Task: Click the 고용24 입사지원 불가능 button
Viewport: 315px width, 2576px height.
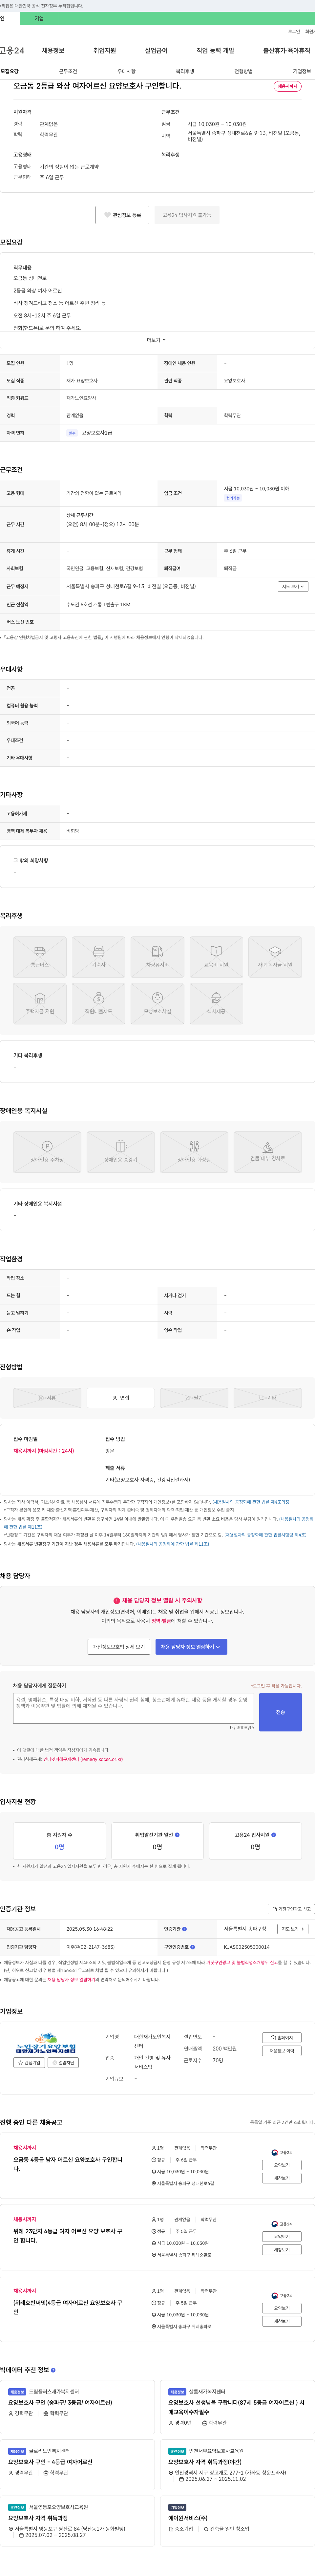Action: click(187, 215)
